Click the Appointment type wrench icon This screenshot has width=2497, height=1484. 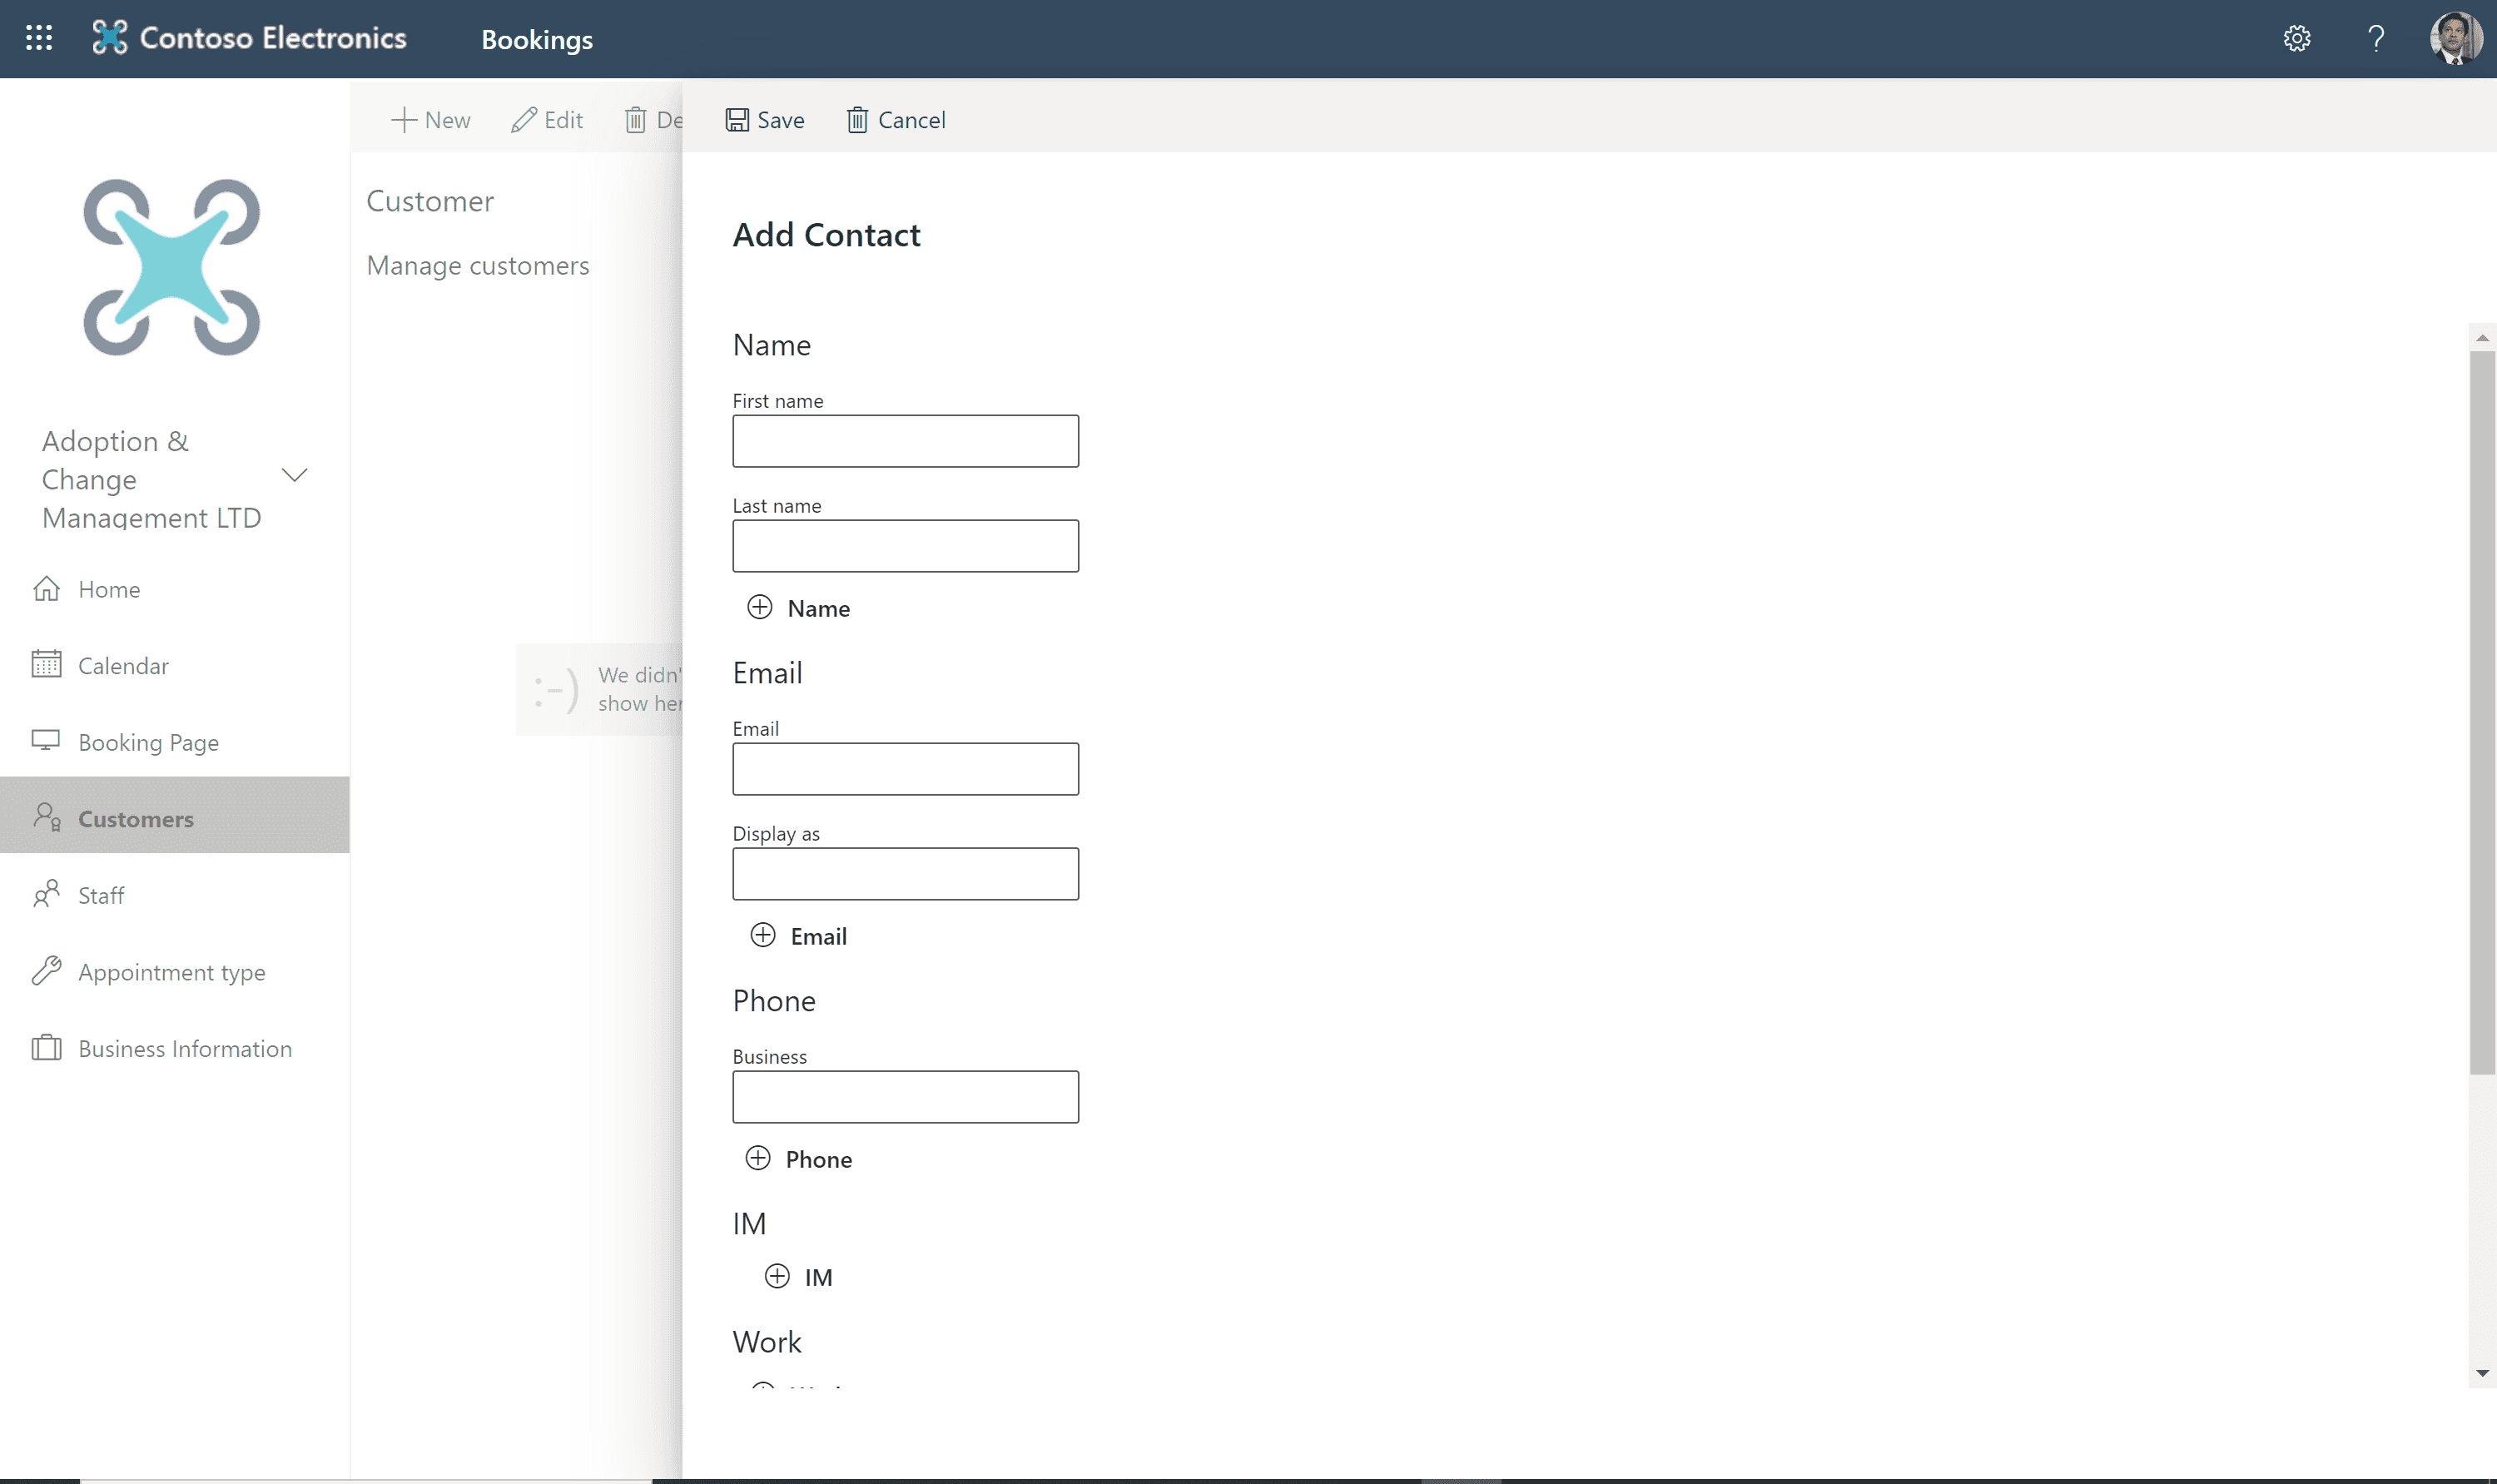click(46, 971)
